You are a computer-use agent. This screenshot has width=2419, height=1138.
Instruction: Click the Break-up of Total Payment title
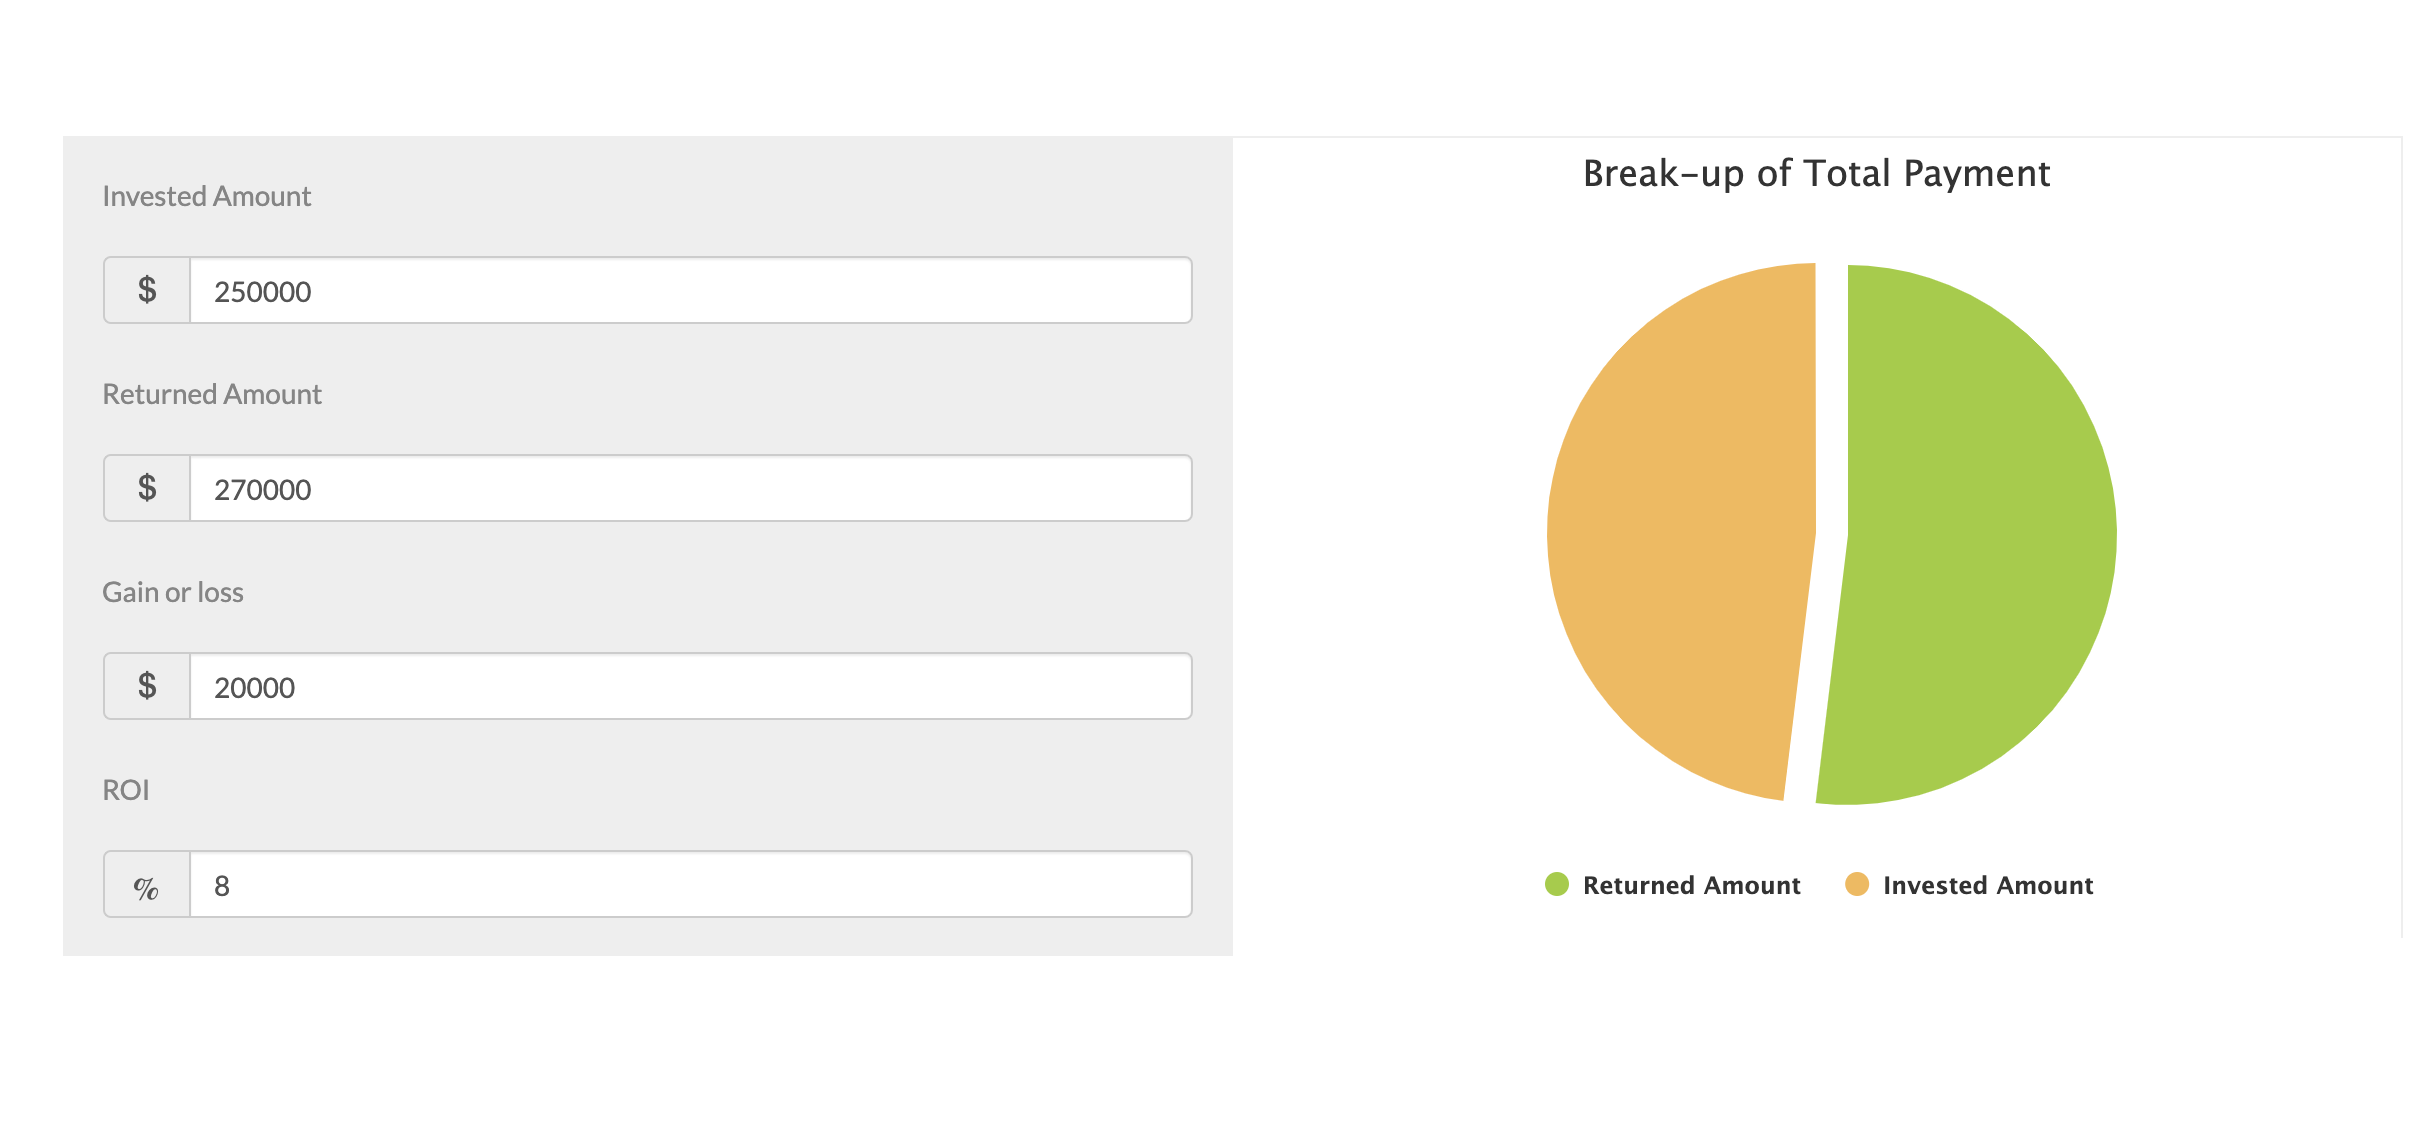(1816, 174)
